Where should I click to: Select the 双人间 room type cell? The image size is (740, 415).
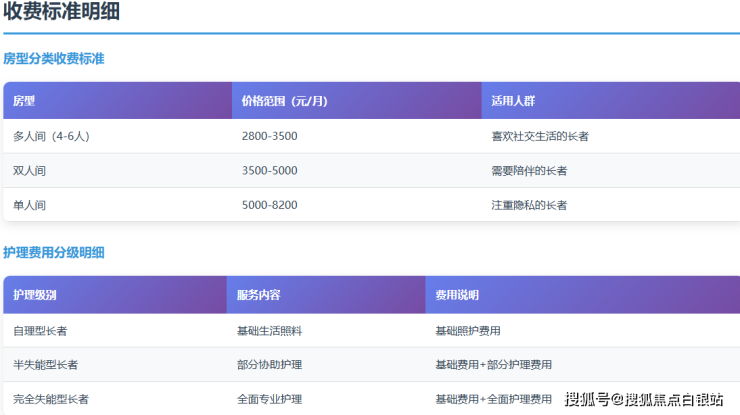point(30,171)
